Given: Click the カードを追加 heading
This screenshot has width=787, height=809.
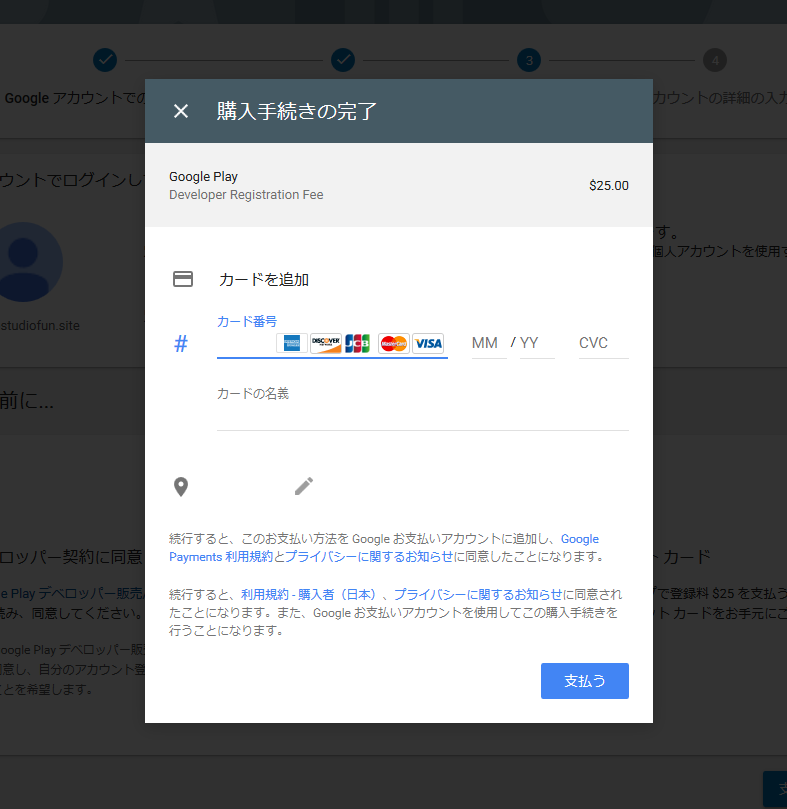Looking at the screenshot, I should (x=264, y=280).
